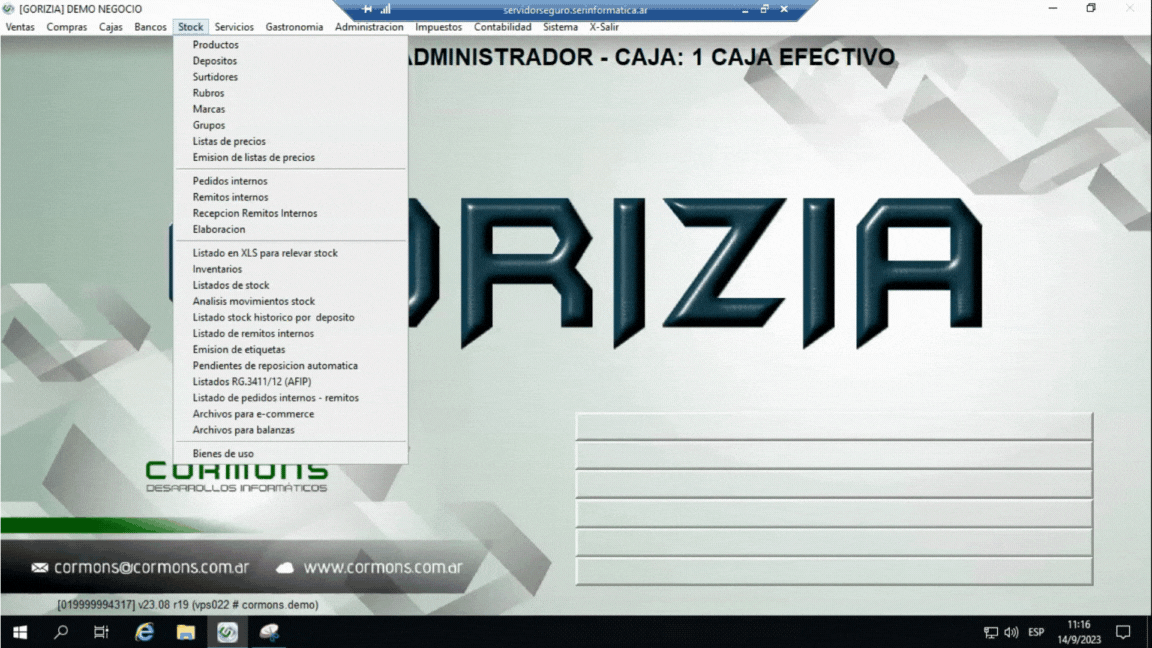Open the Compras menu

(66, 27)
